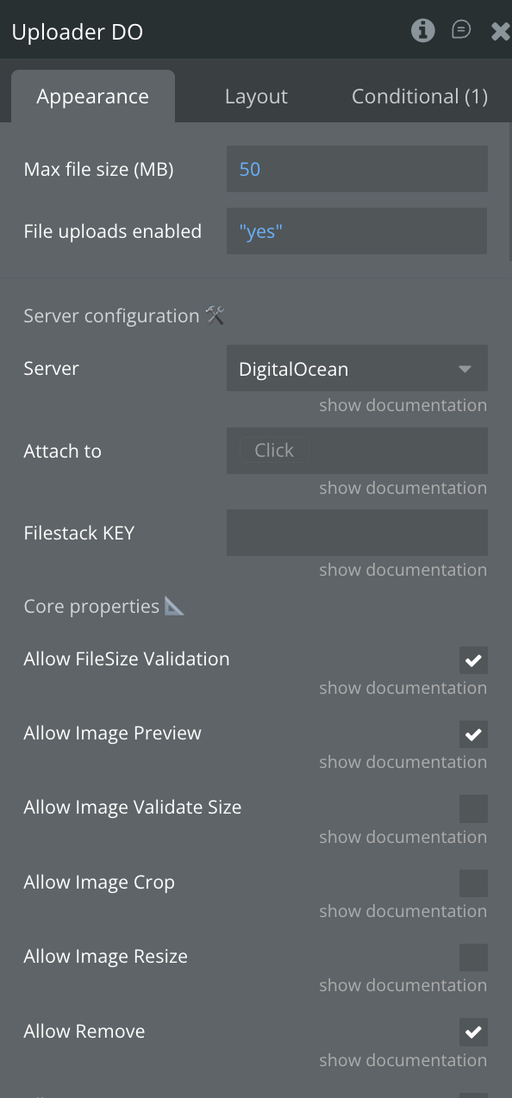Enable Allow Image Validate Size

pyautogui.click(x=473, y=809)
